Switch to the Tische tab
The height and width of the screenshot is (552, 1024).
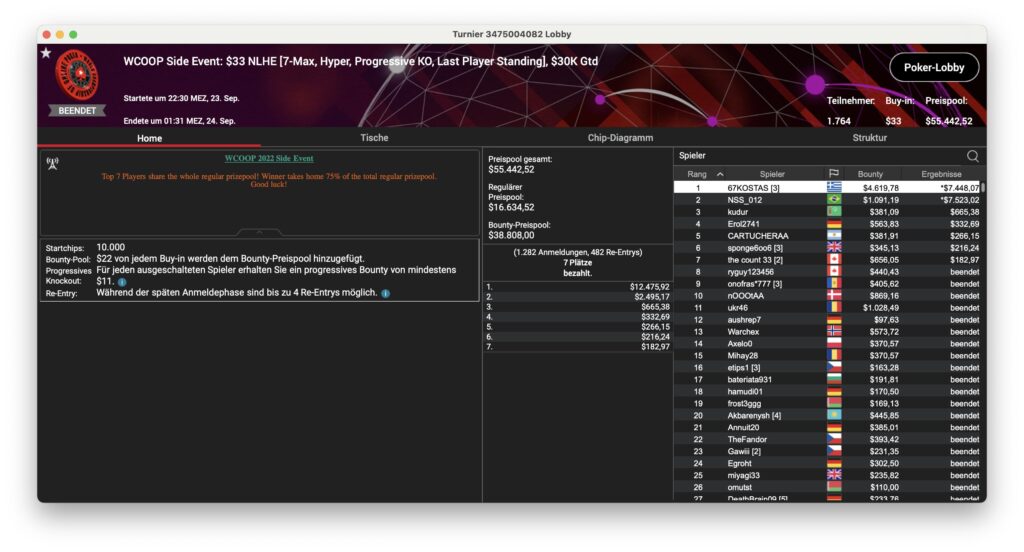374,138
